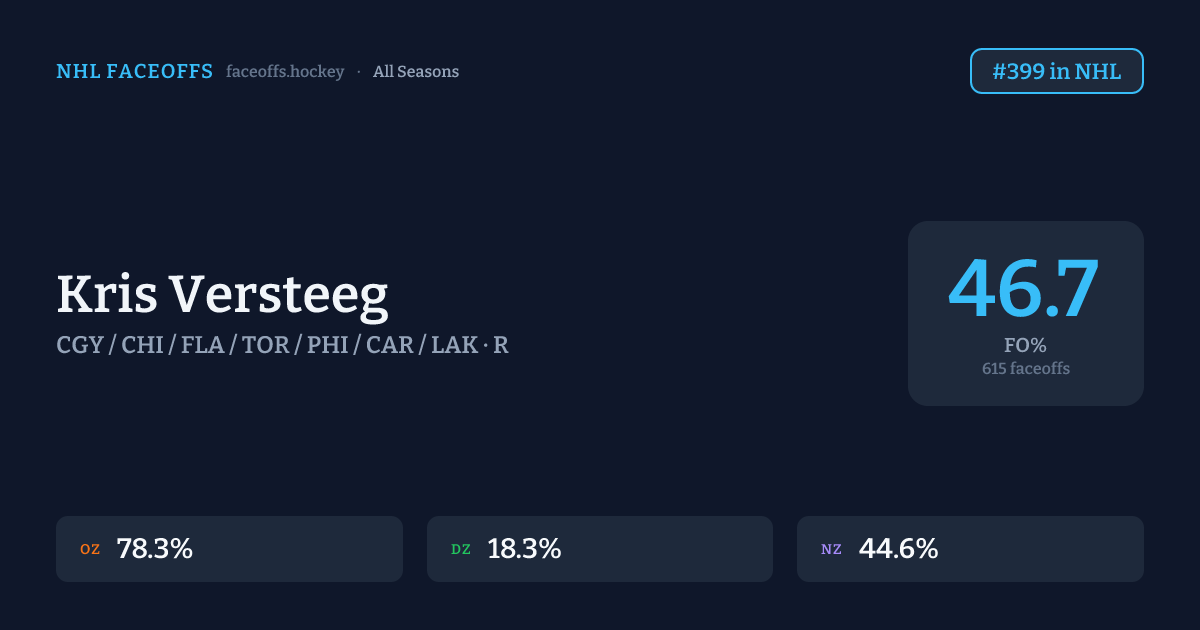This screenshot has height=630, width=1200.
Task: Select the CHI team abbreviation
Action: [144, 346]
